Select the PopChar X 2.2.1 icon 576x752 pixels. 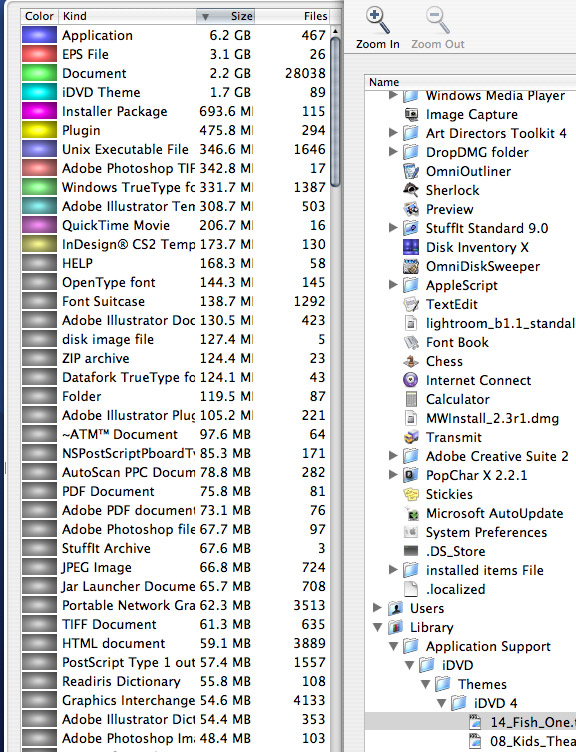pos(411,475)
